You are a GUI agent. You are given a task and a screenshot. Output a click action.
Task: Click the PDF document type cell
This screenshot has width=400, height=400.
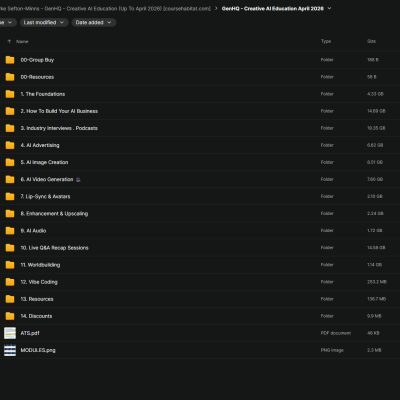tap(336, 333)
